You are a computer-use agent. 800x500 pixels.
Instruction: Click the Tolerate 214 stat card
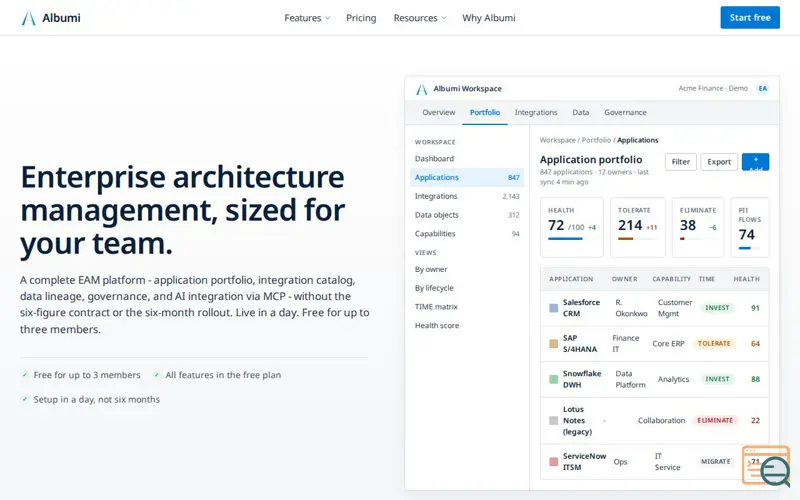tap(638, 228)
